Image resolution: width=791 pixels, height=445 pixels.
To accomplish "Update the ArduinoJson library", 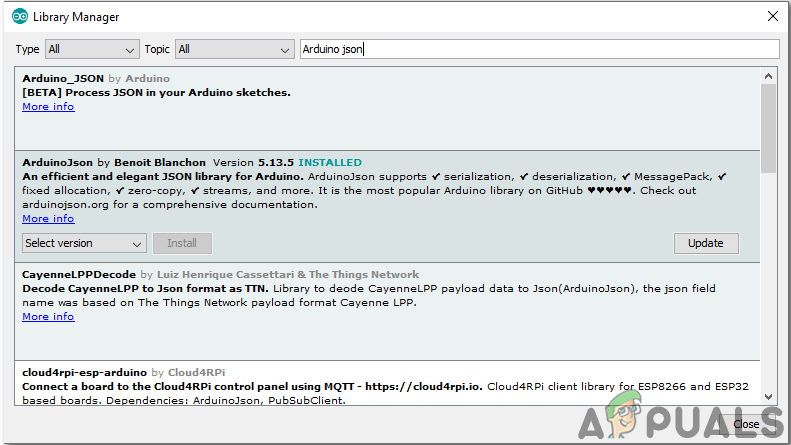I will [x=706, y=243].
